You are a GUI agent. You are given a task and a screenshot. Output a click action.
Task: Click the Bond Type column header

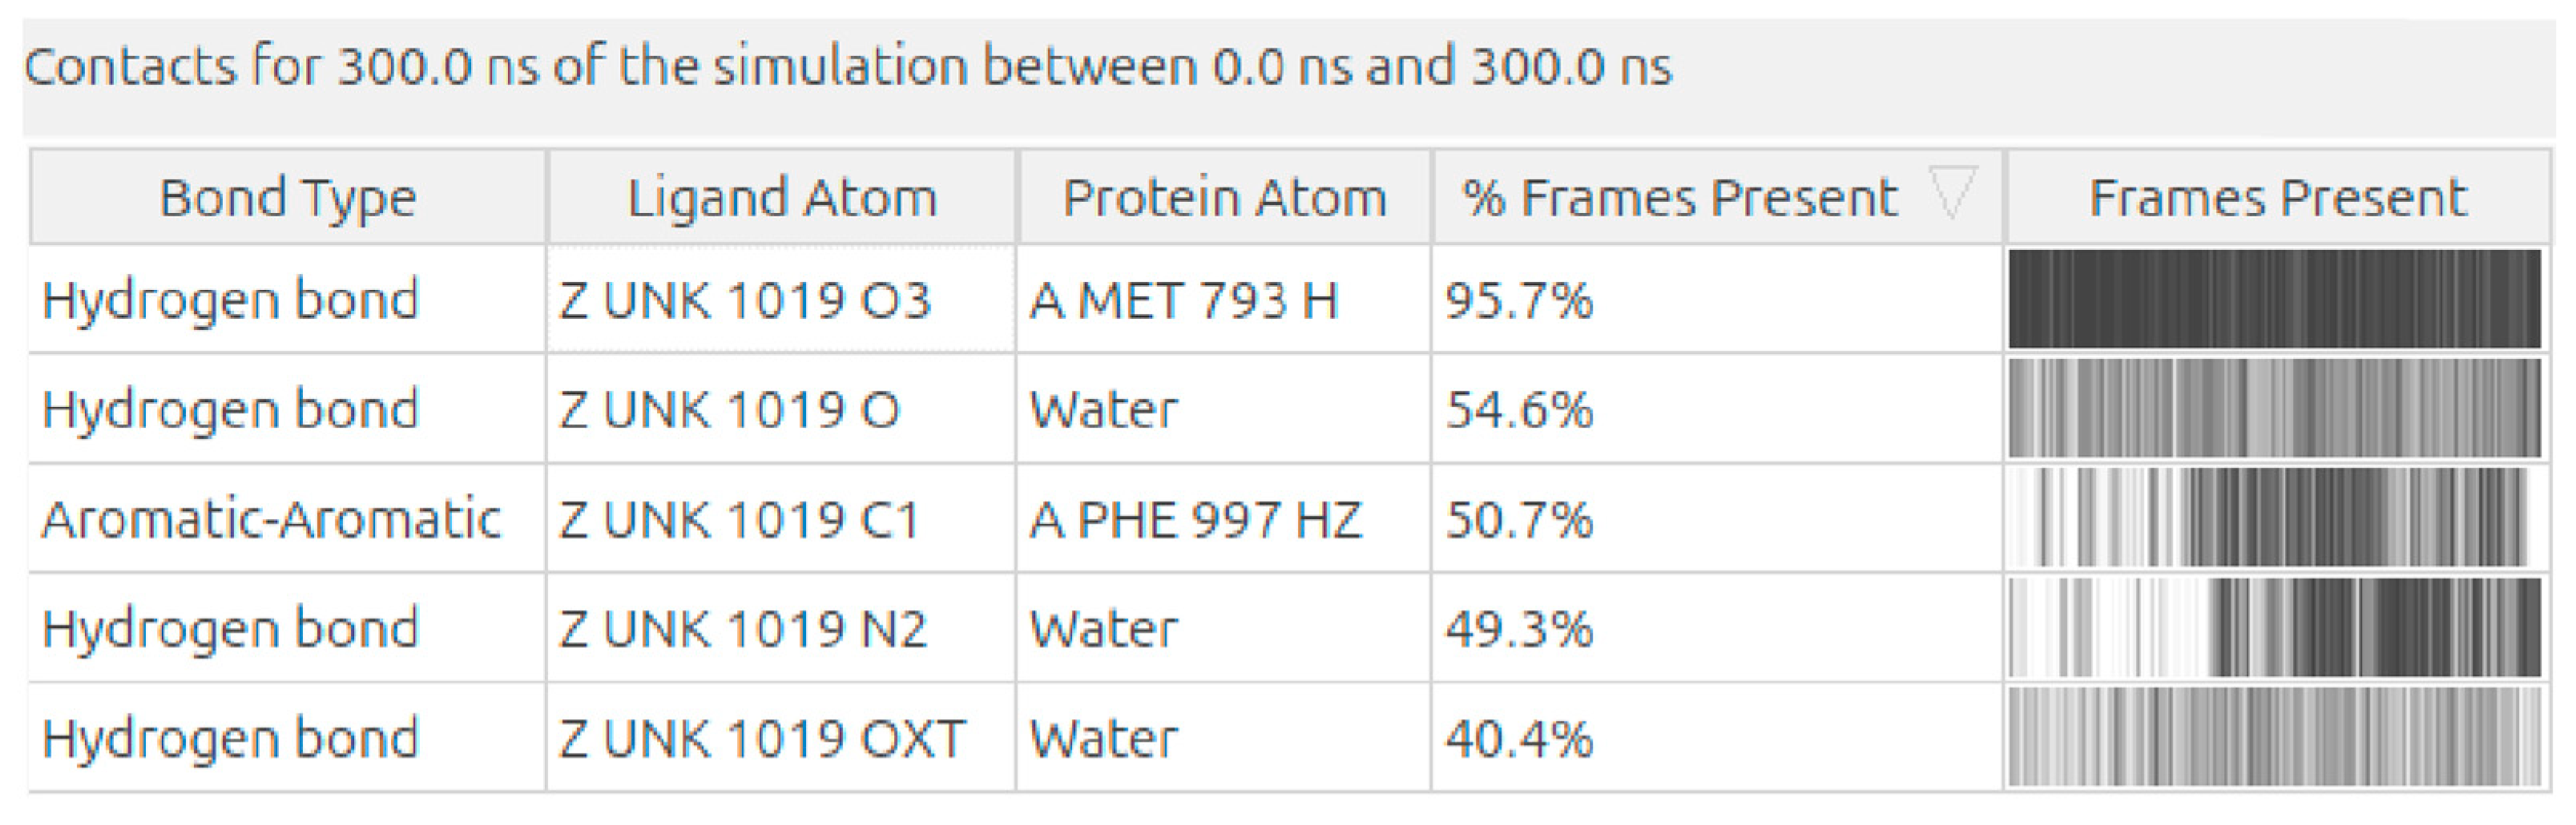tap(288, 197)
